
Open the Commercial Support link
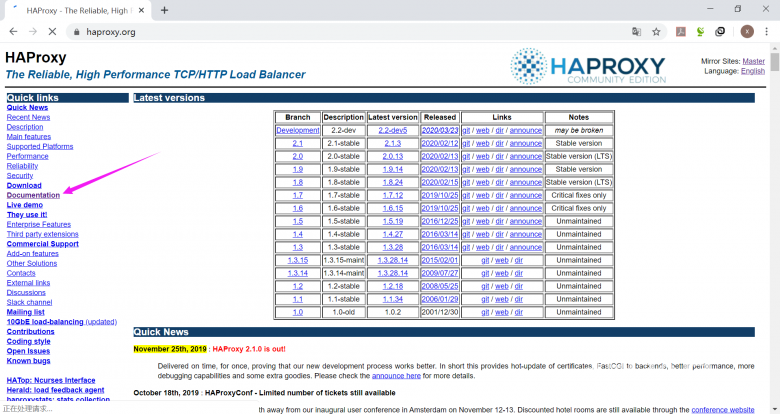coord(43,244)
